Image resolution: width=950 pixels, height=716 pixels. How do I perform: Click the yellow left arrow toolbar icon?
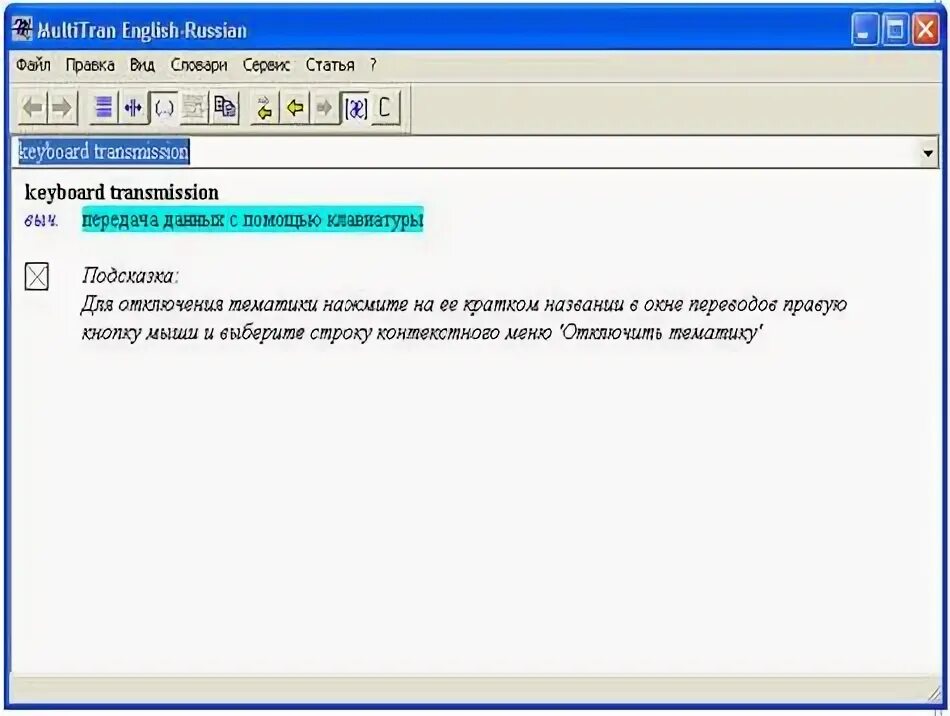[x=295, y=108]
